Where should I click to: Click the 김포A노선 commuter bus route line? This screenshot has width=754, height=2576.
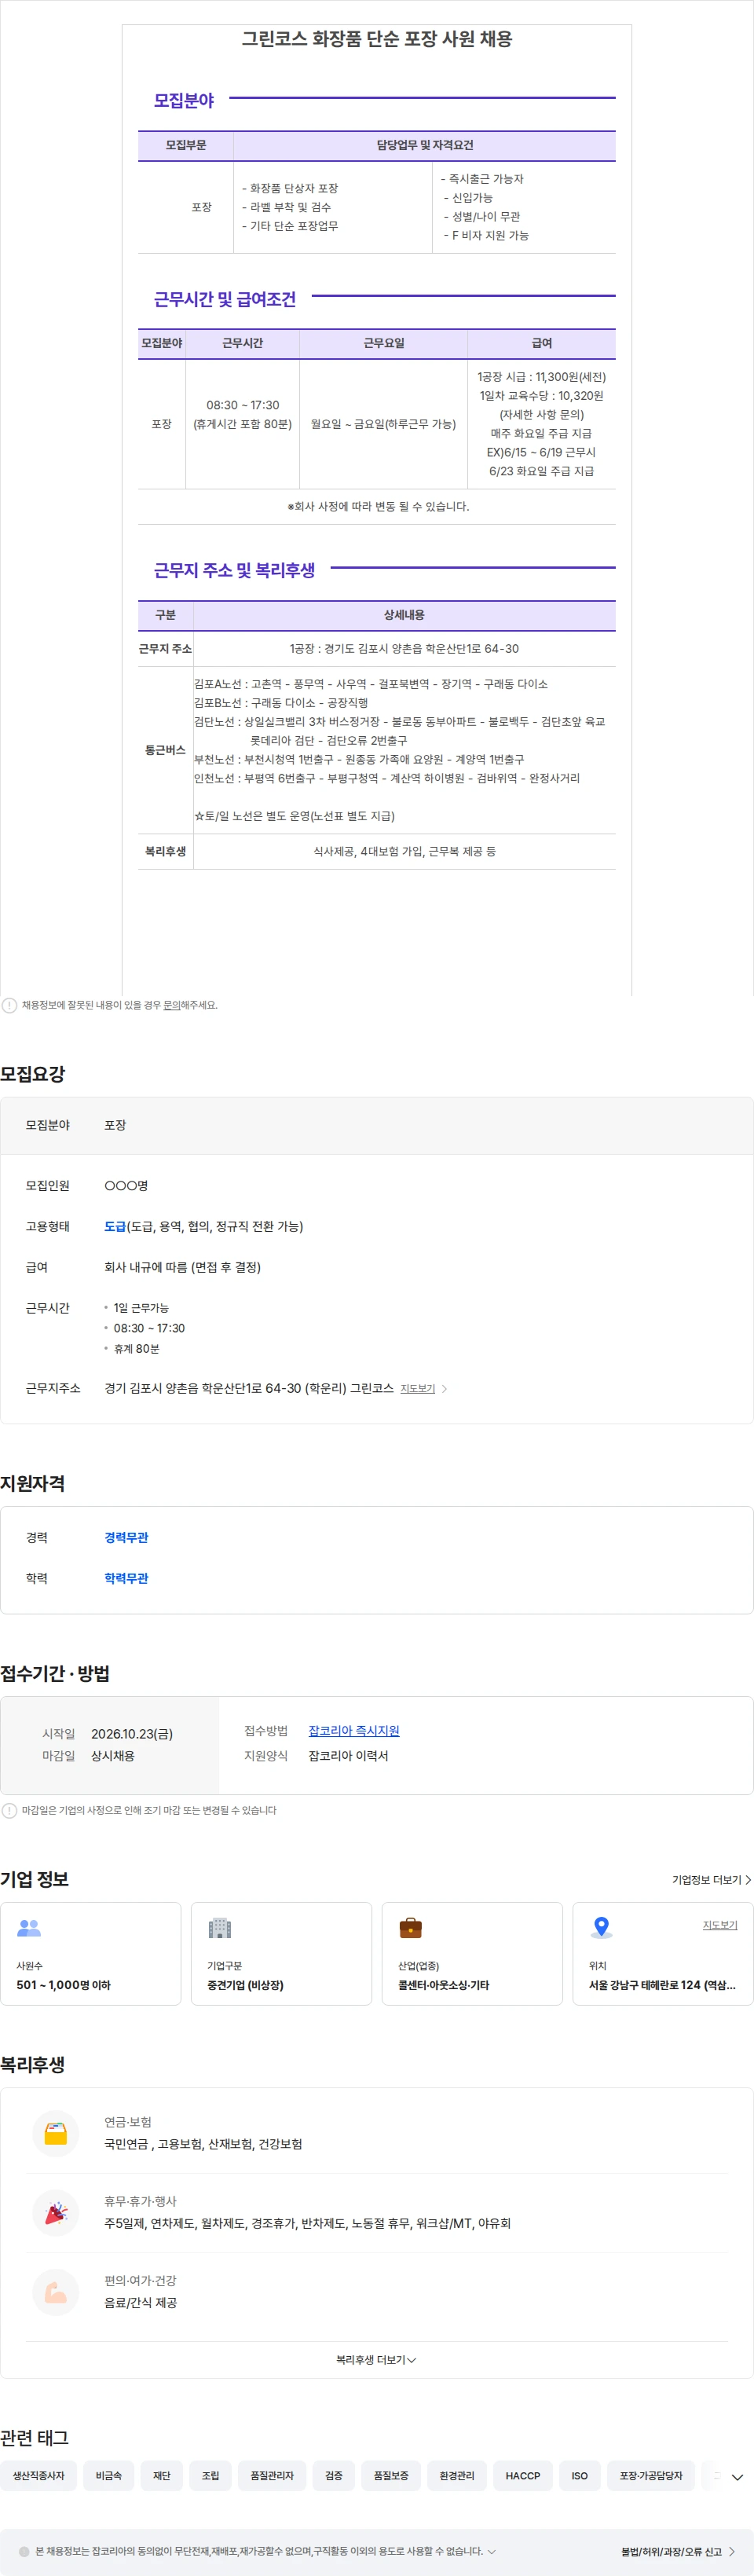tap(371, 684)
